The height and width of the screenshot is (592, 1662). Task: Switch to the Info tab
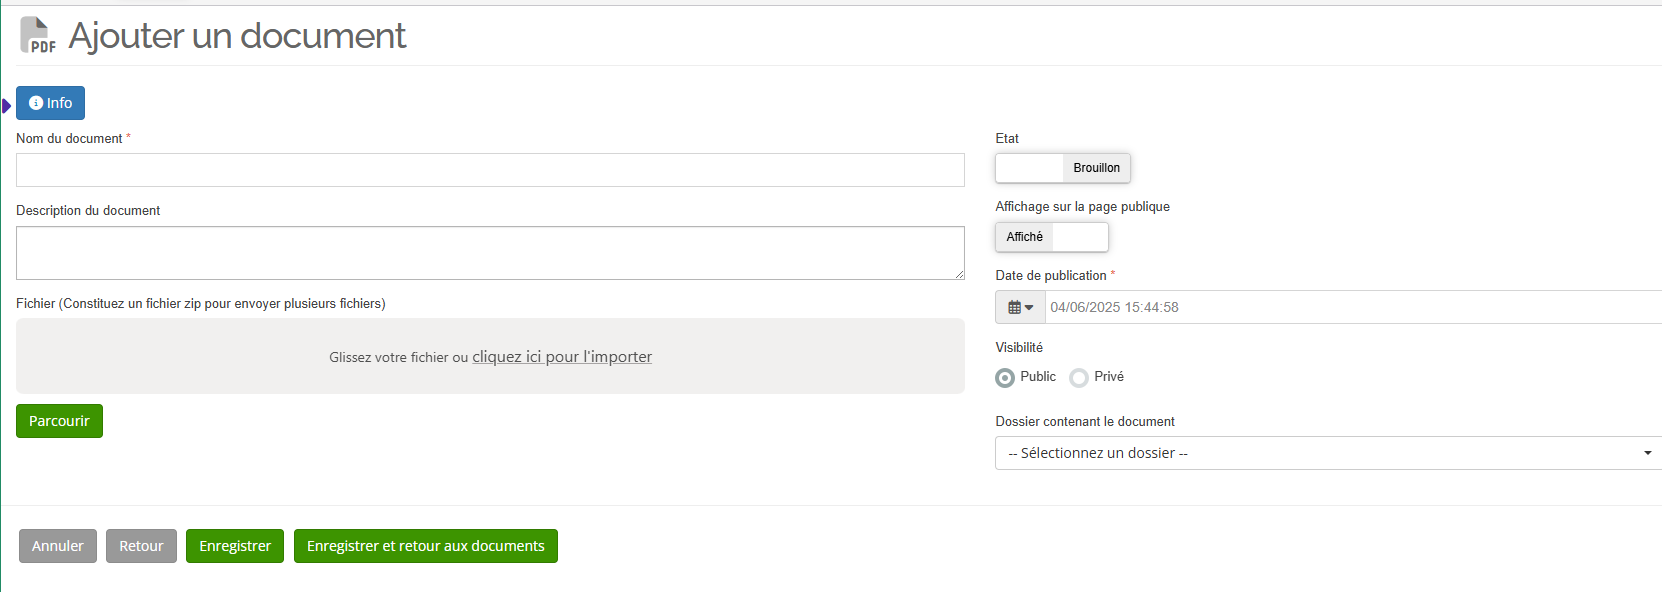tap(50, 103)
